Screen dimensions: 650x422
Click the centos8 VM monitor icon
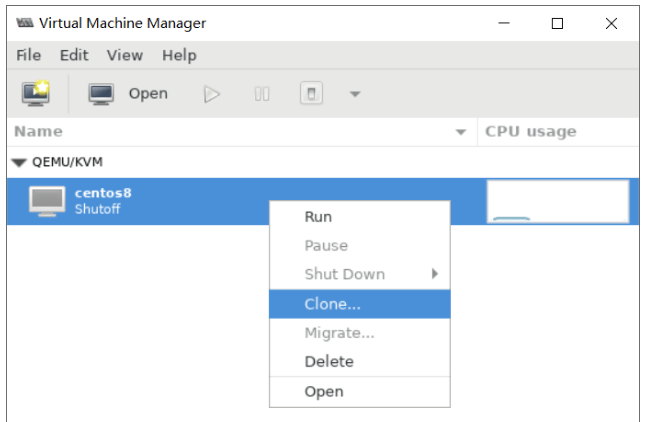47,201
